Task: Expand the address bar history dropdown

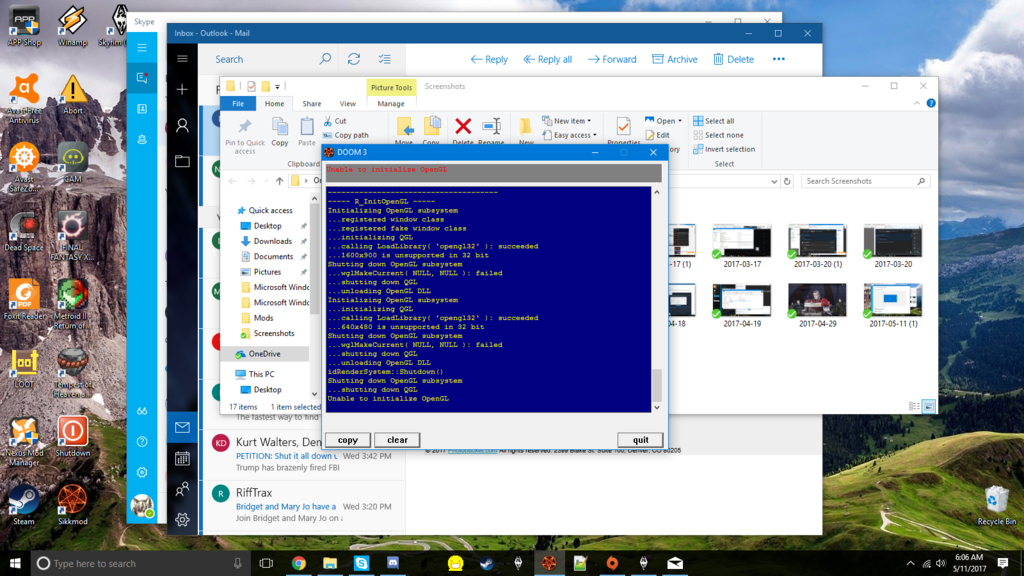Action: tap(774, 182)
